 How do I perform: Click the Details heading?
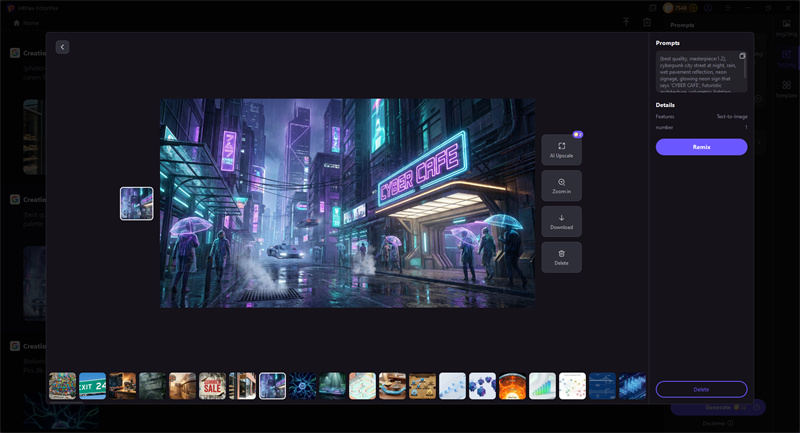665,105
